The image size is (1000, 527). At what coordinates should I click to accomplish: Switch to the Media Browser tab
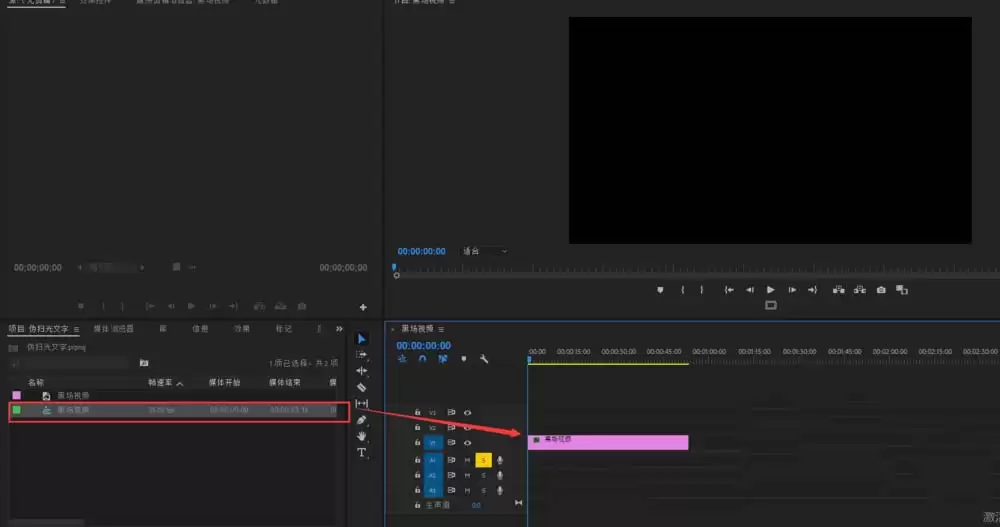tap(115, 329)
